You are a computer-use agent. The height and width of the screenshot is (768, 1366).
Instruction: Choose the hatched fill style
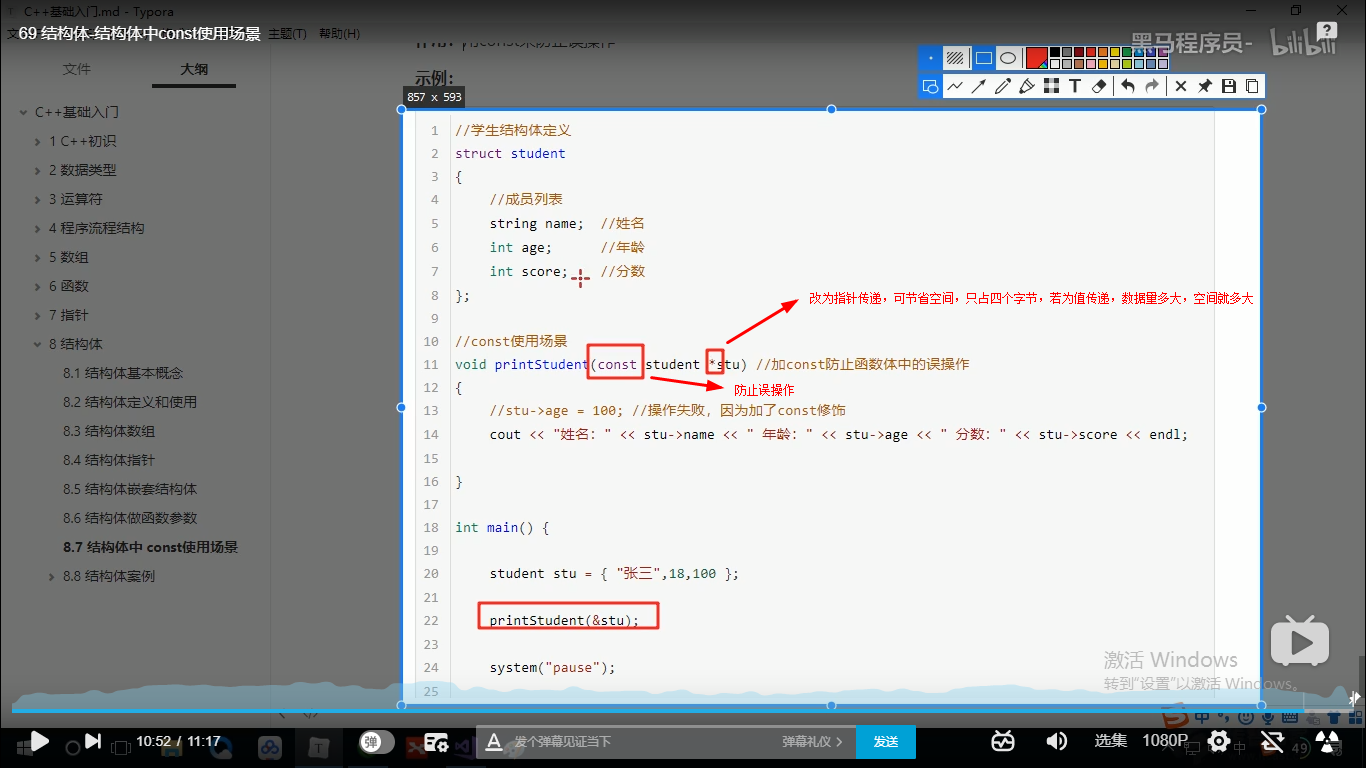[x=955, y=58]
